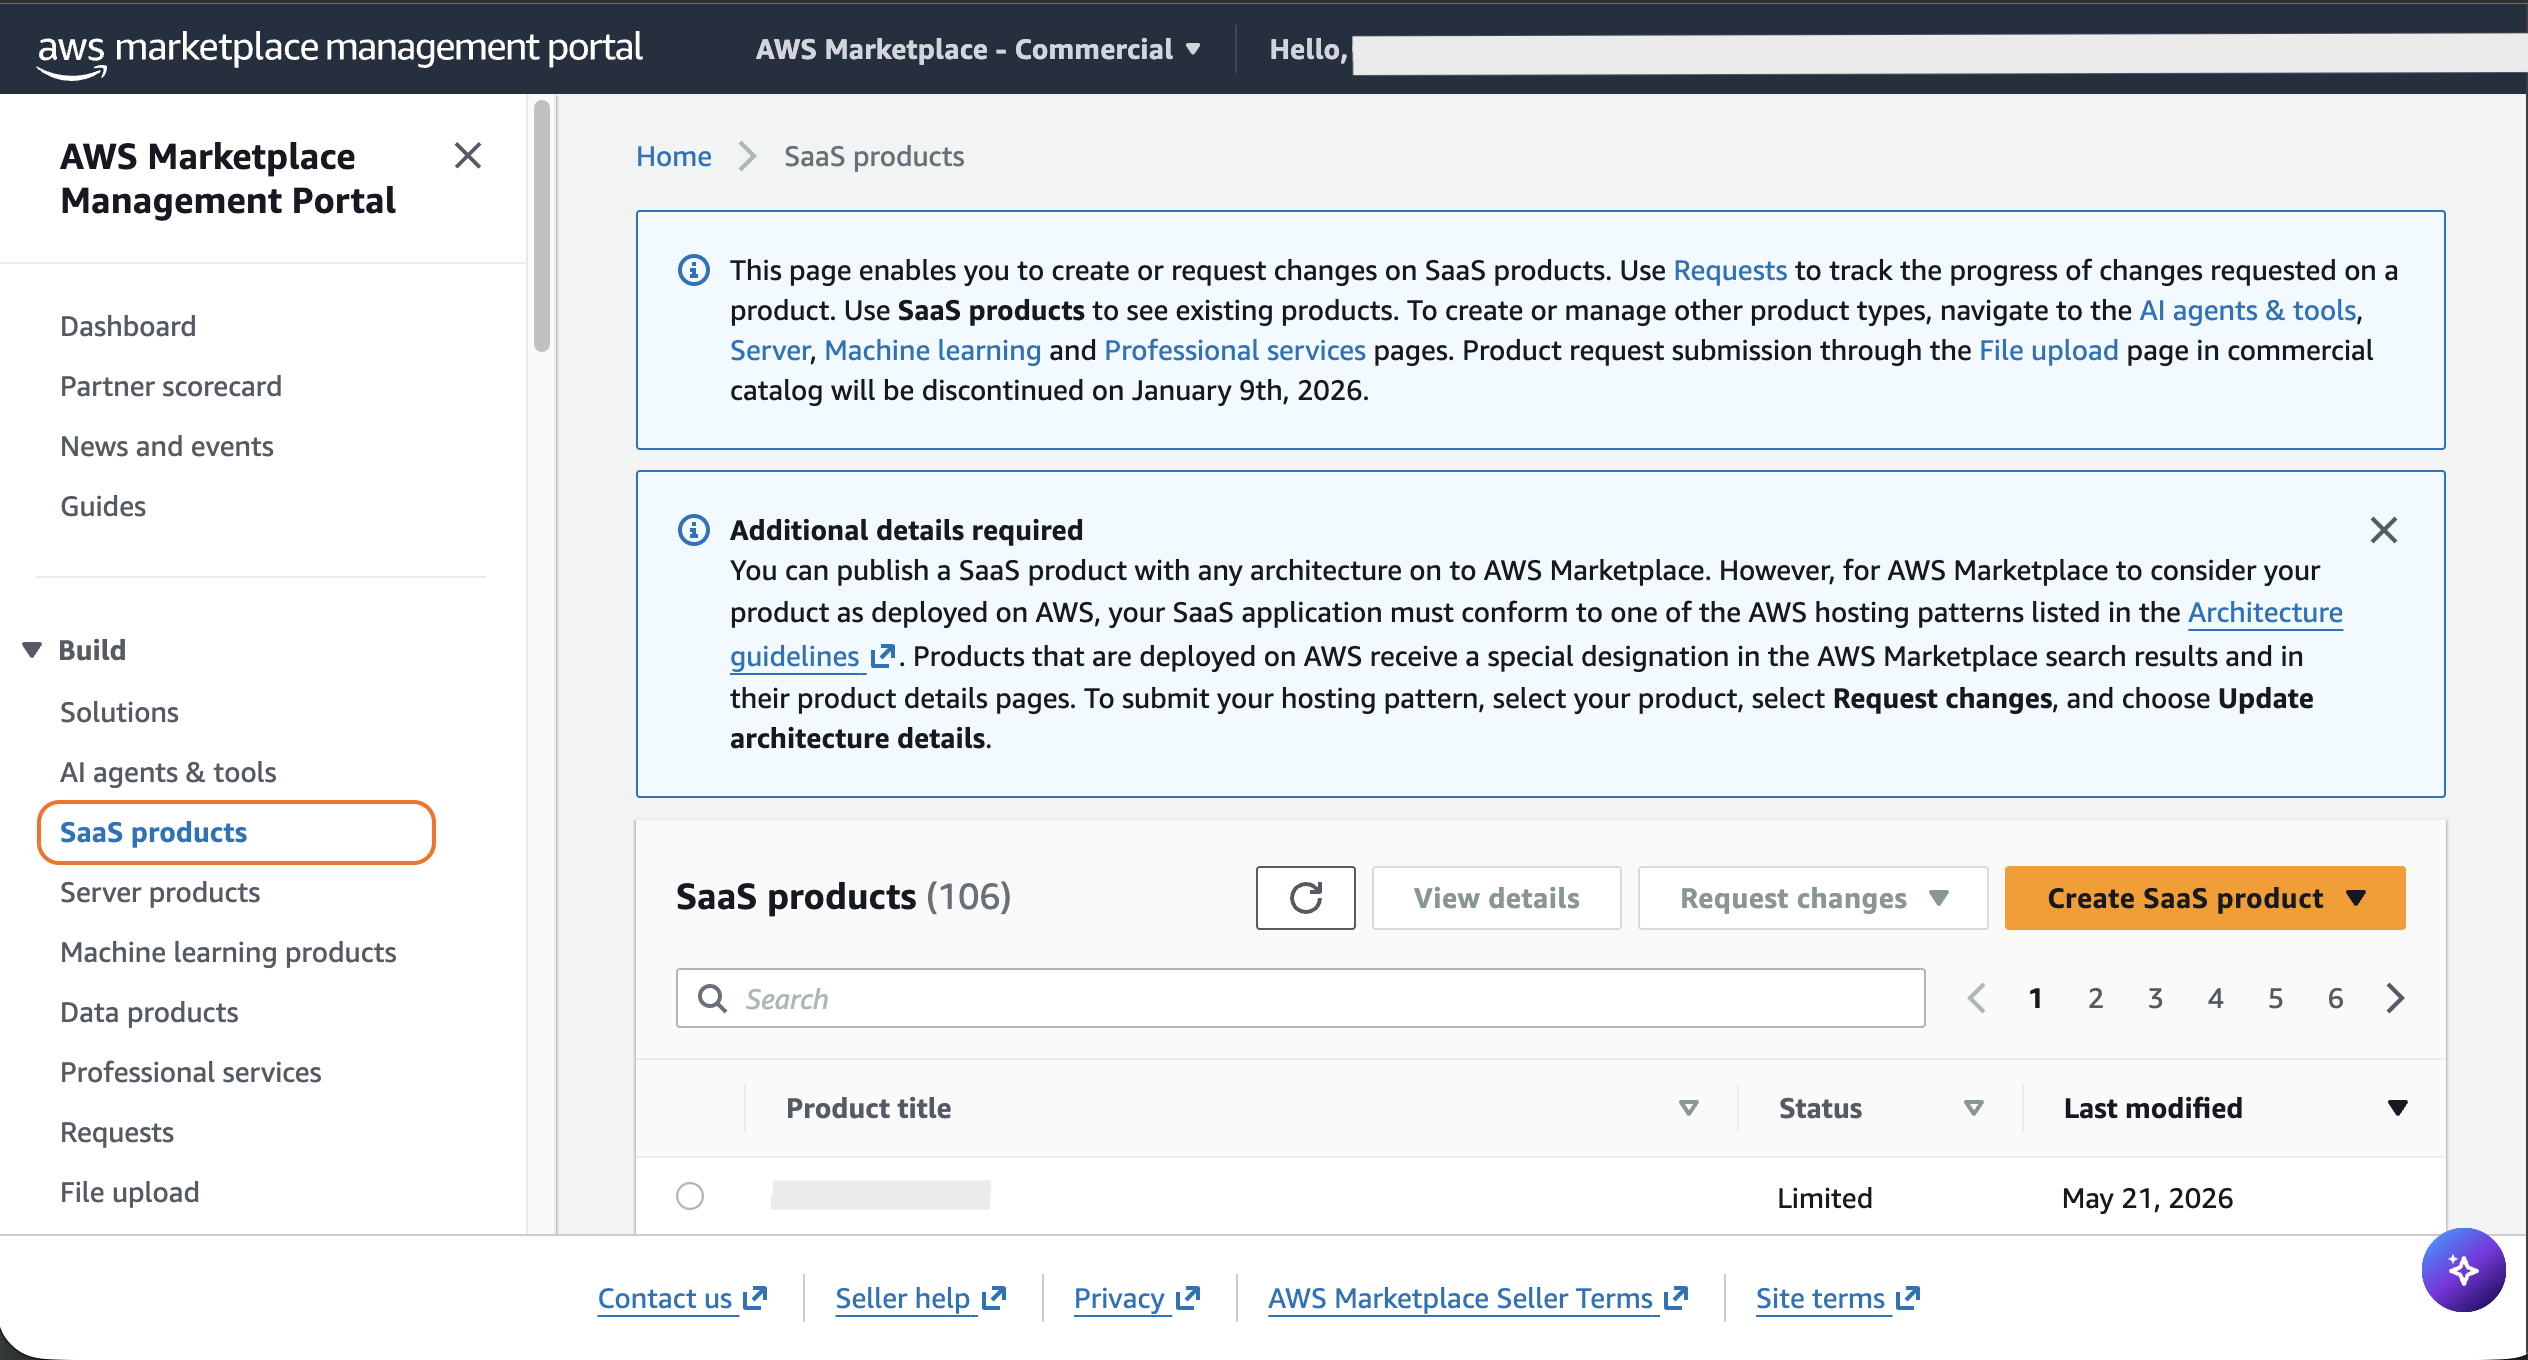2528x1360 pixels.
Task: Open AI agents & tools in the sidebar
Action: coord(168,772)
